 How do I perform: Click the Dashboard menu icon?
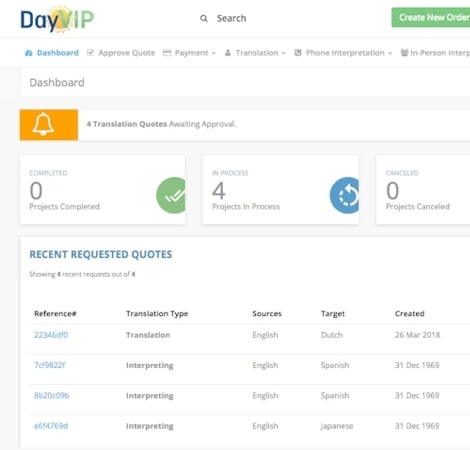pyautogui.click(x=29, y=53)
